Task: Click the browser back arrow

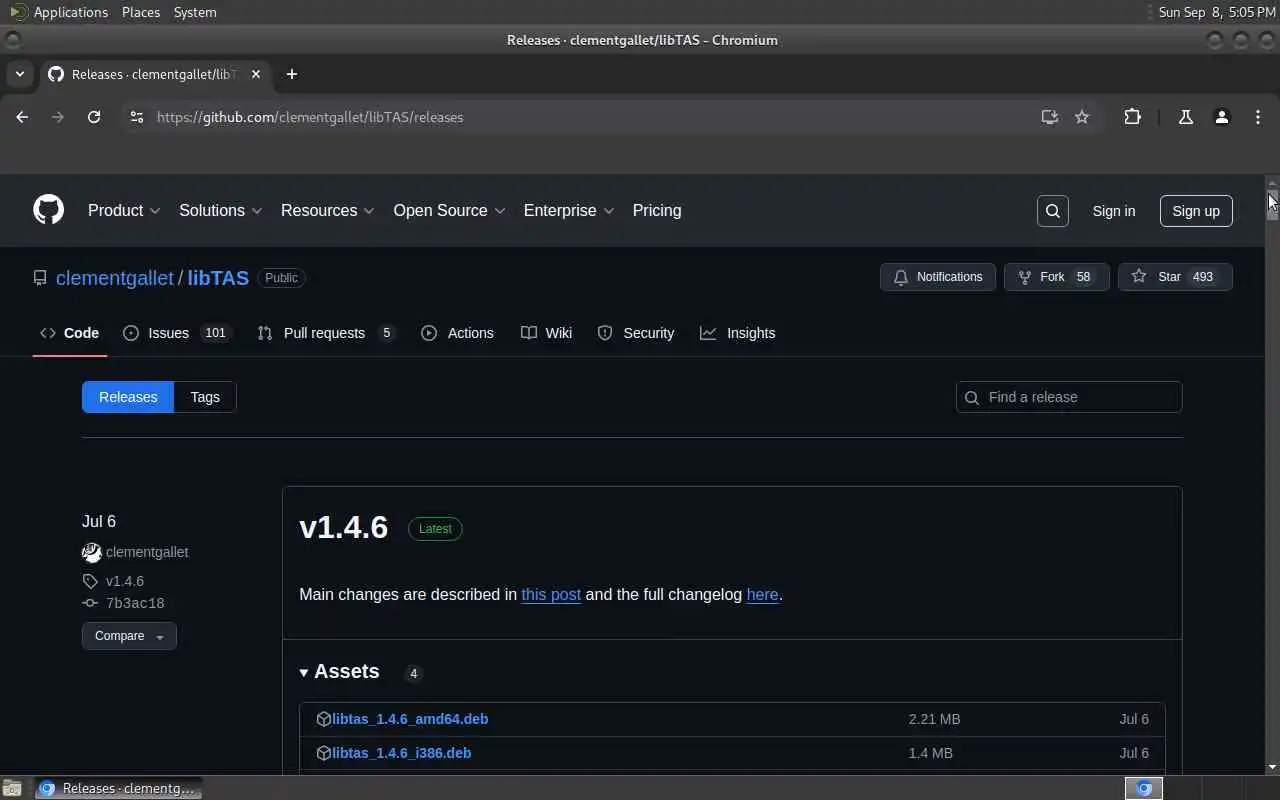Action: 22,117
